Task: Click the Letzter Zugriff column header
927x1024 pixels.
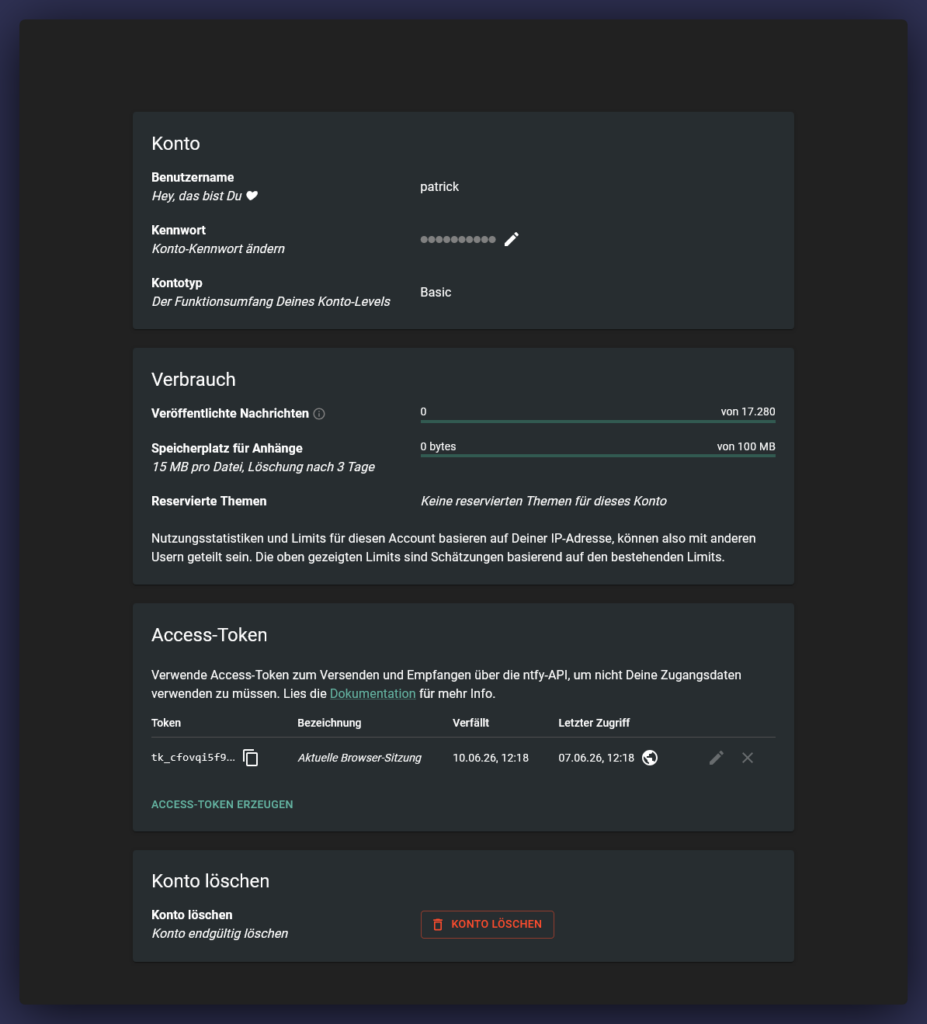Action: pyautogui.click(x=594, y=723)
